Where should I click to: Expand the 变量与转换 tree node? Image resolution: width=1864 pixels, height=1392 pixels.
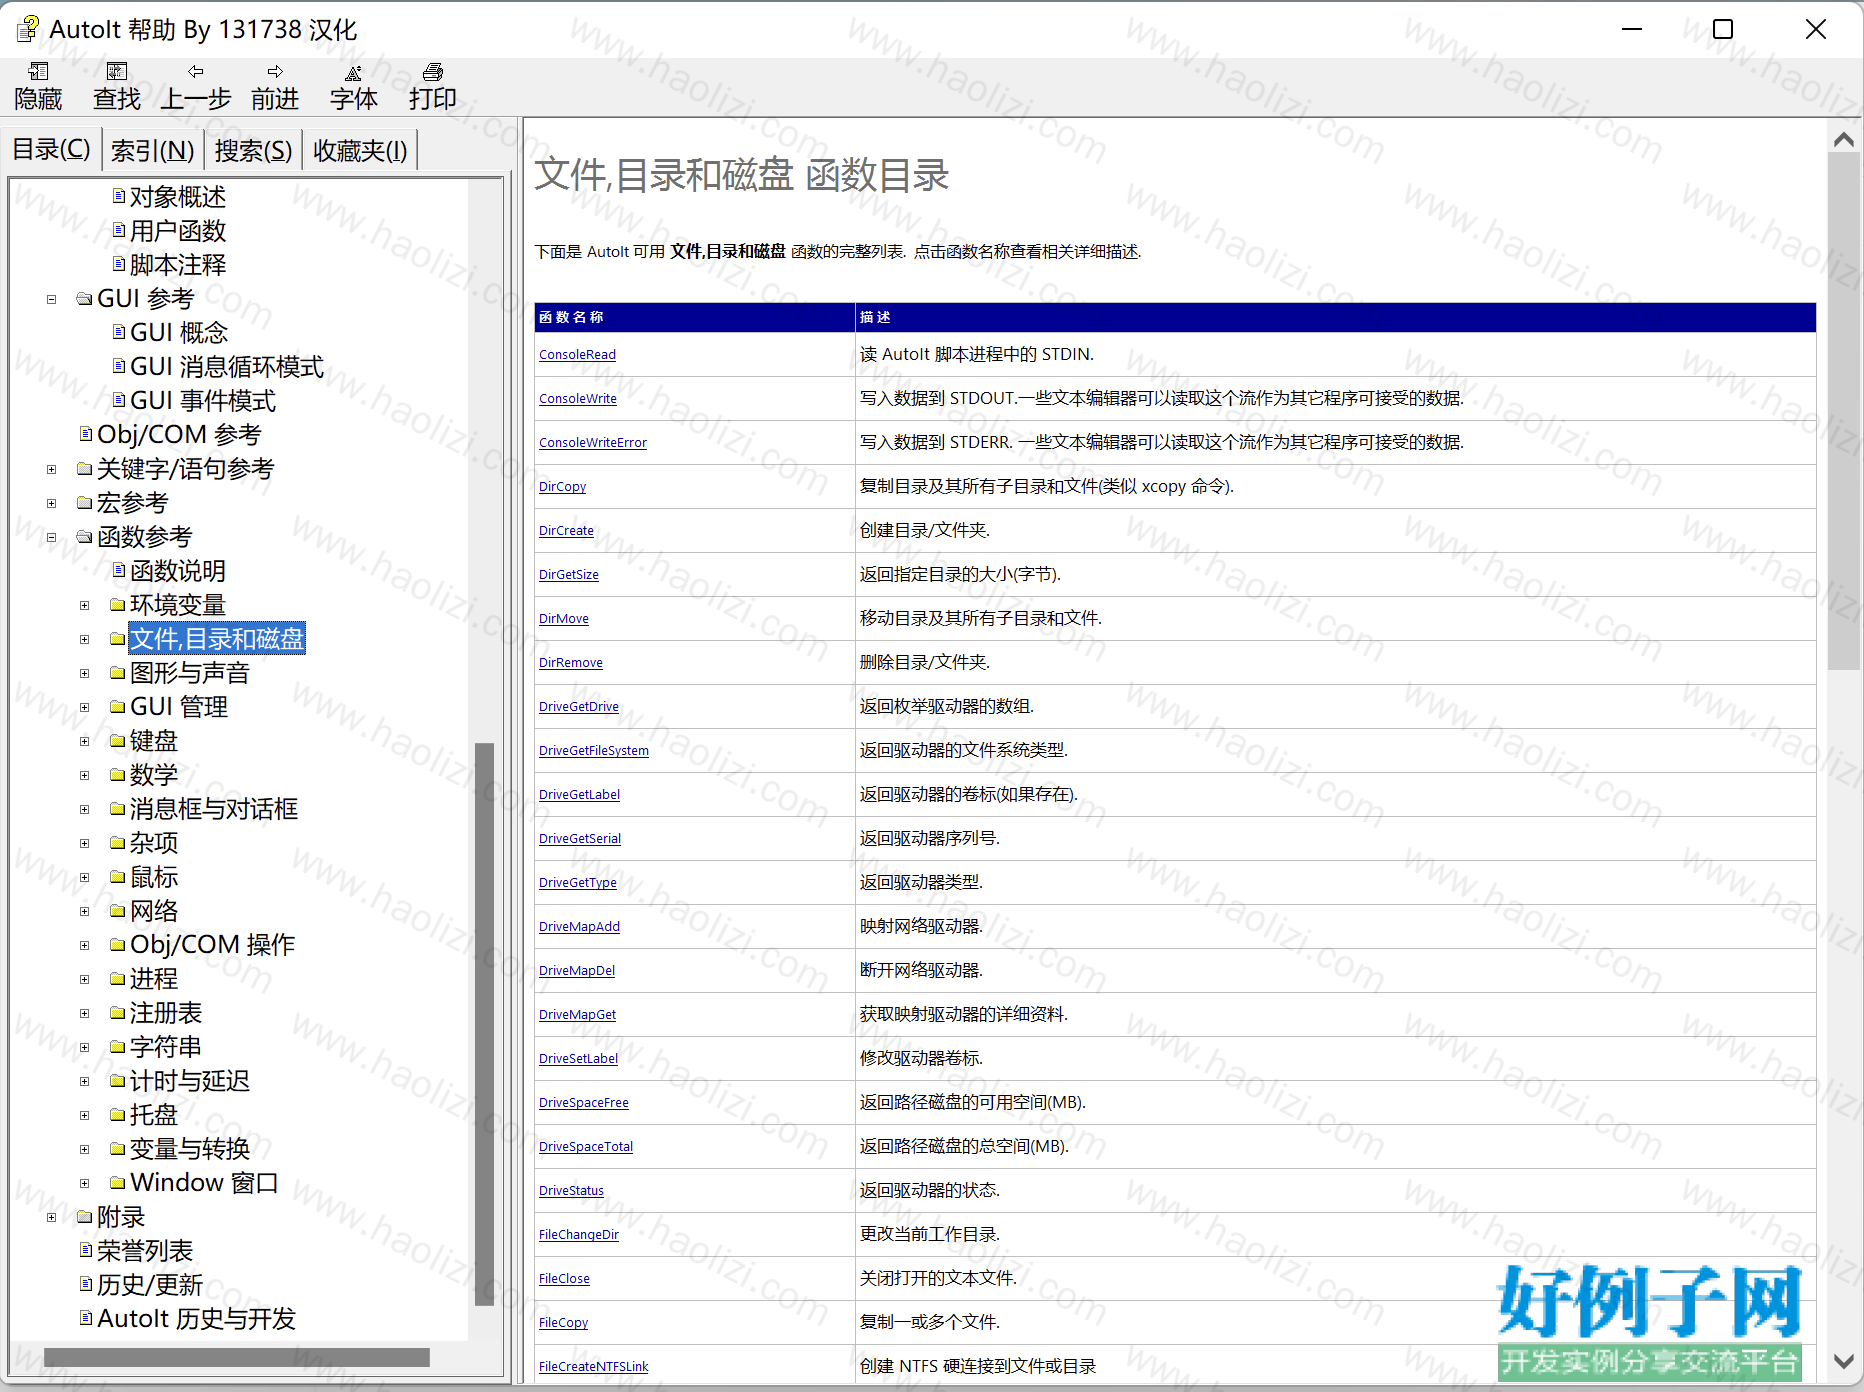tap(85, 1149)
